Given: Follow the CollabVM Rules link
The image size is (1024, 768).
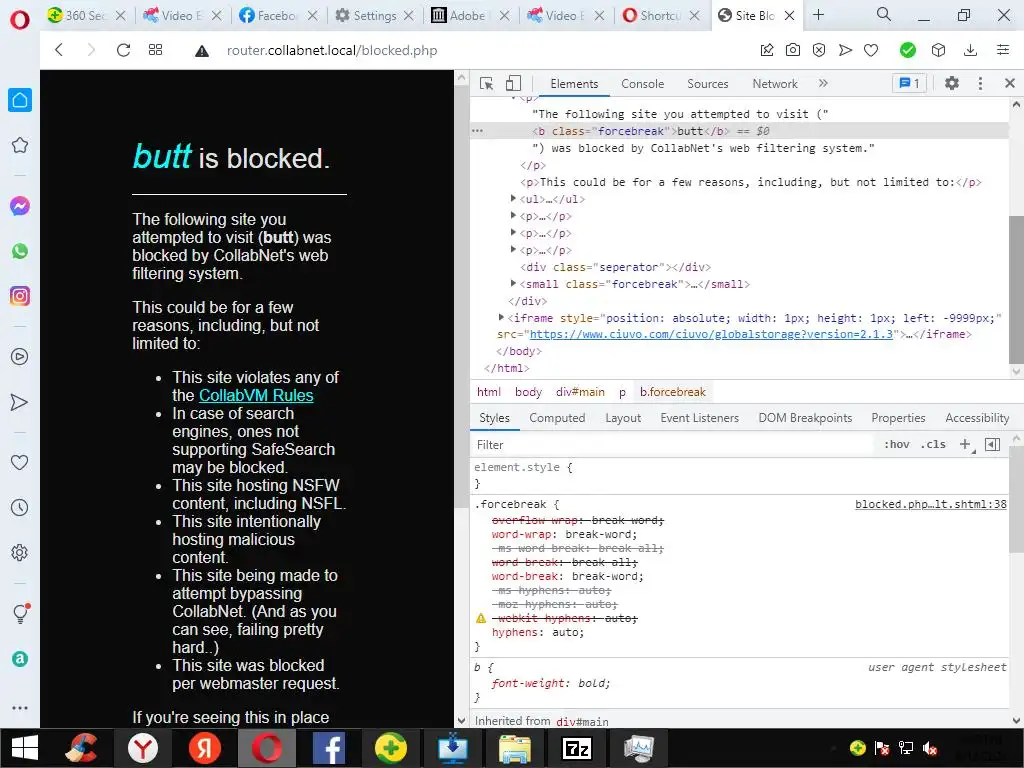Looking at the screenshot, I should click(256, 395).
